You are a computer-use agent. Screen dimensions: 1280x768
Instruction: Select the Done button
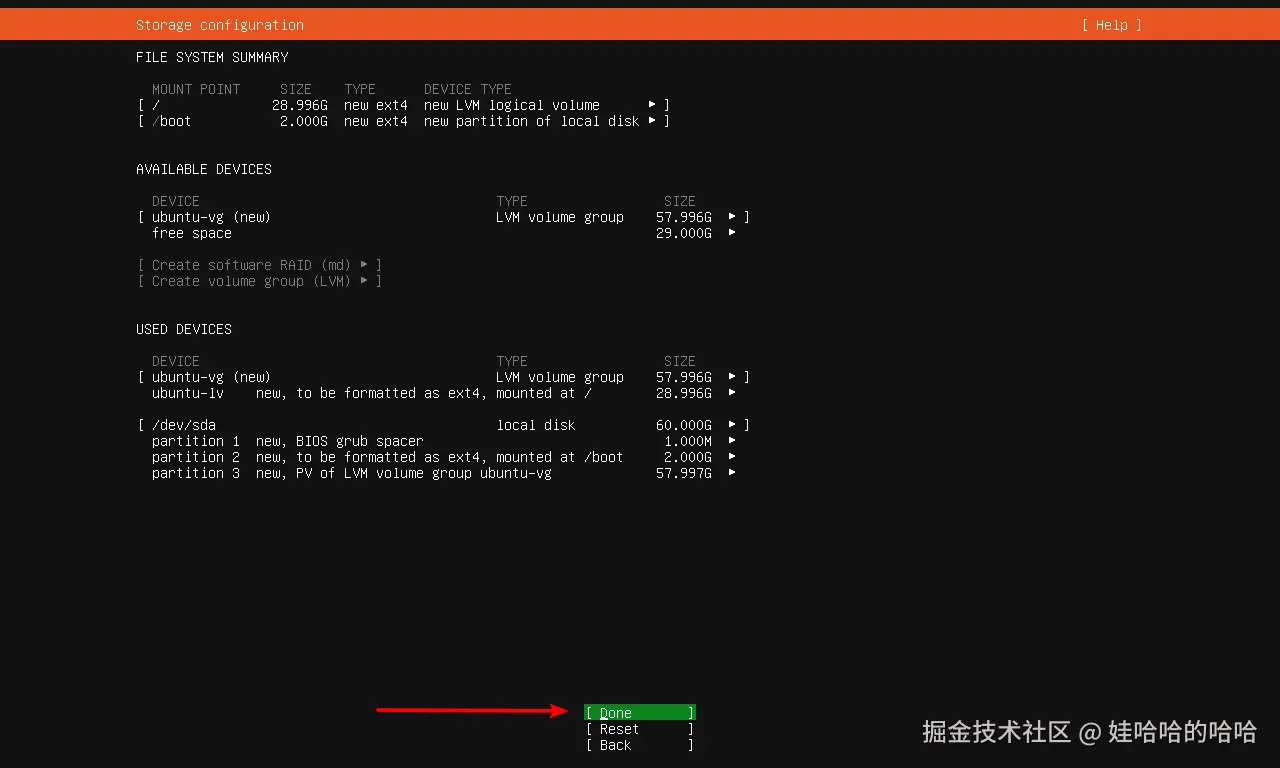coord(640,713)
